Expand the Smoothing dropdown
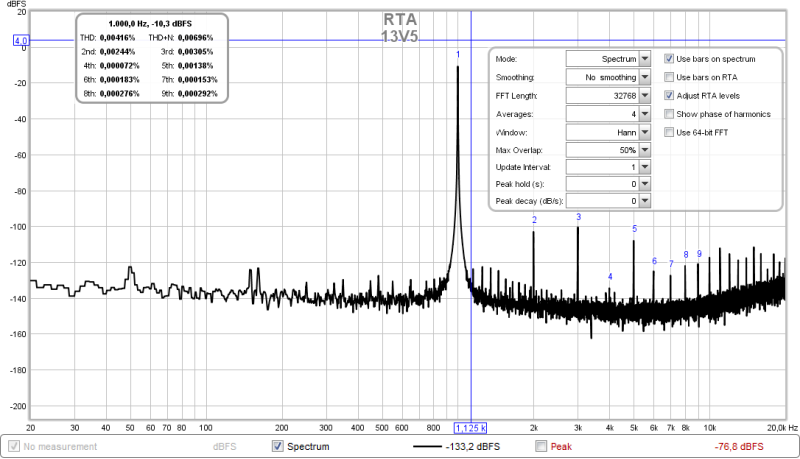The width and height of the screenshot is (800, 459). click(644, 77)
